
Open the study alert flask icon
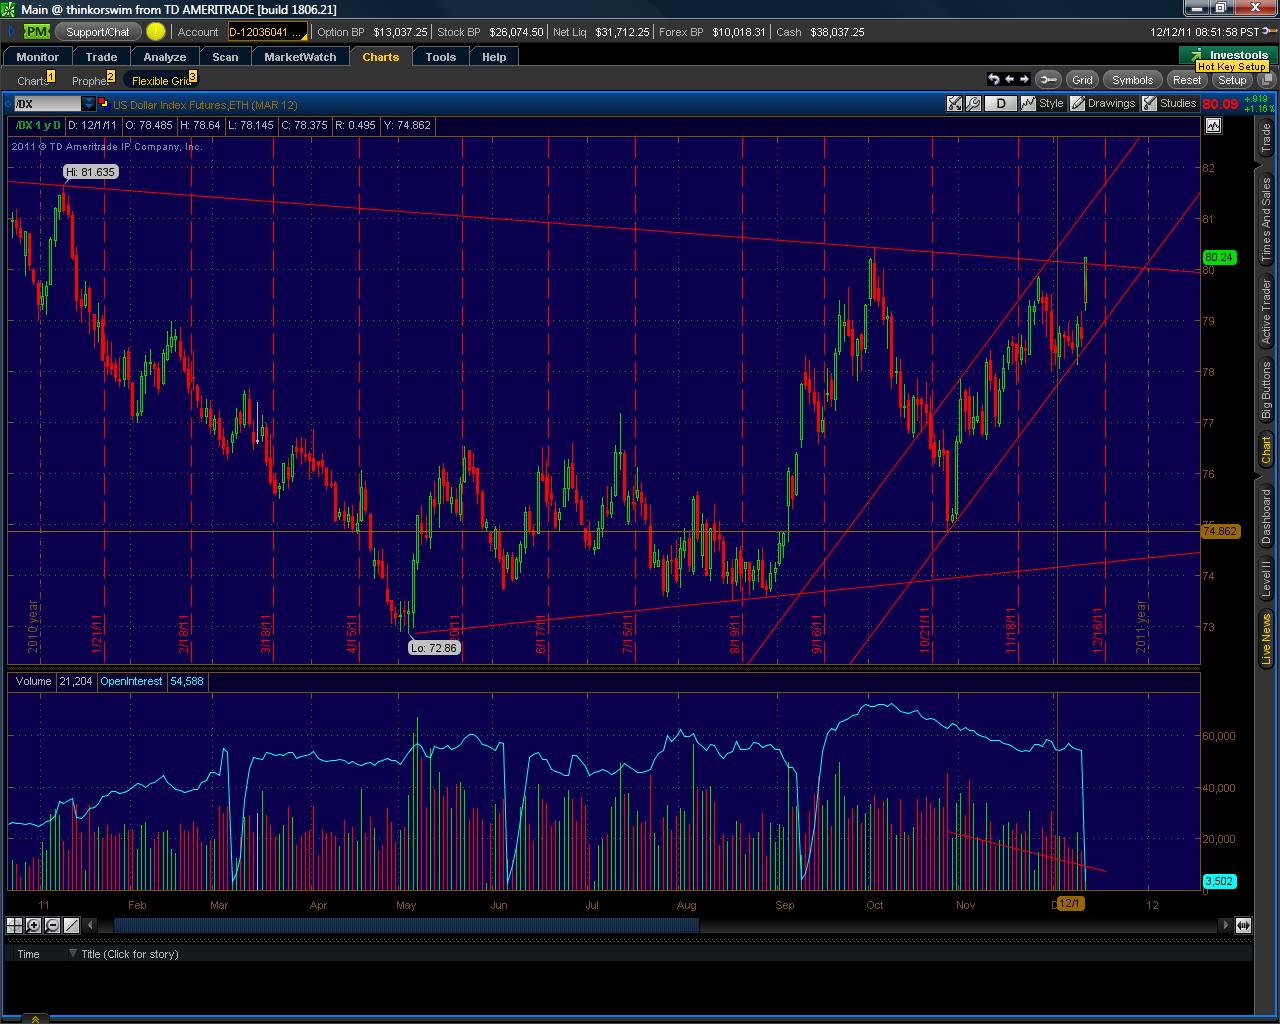coord(955,103)
